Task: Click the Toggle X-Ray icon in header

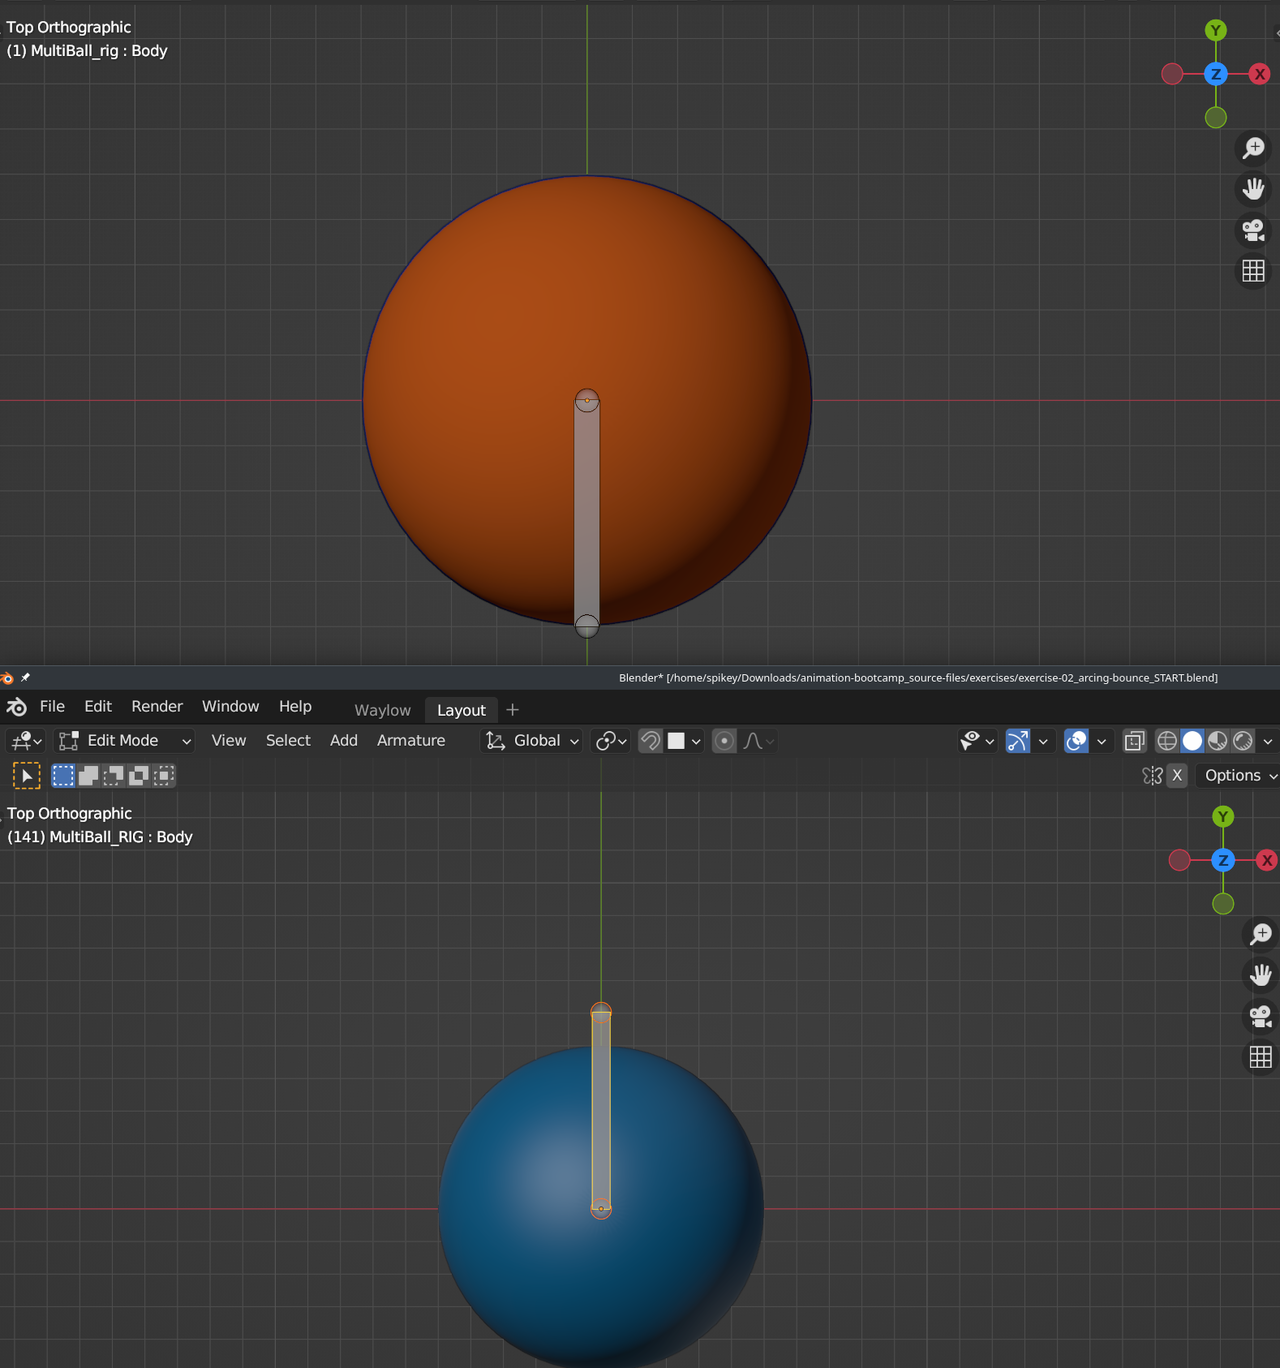Action: (x=1134, y=741)
